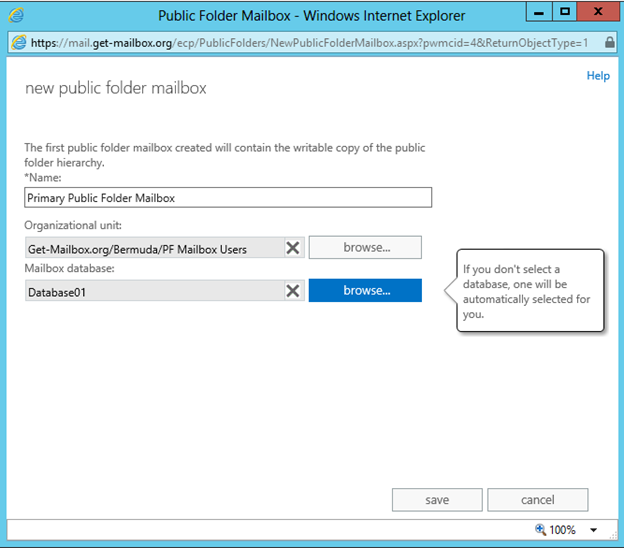Screen dimensions: 624x548
Task: Minimize the Public Folder Mailbox window
Action: pos(539,12)
